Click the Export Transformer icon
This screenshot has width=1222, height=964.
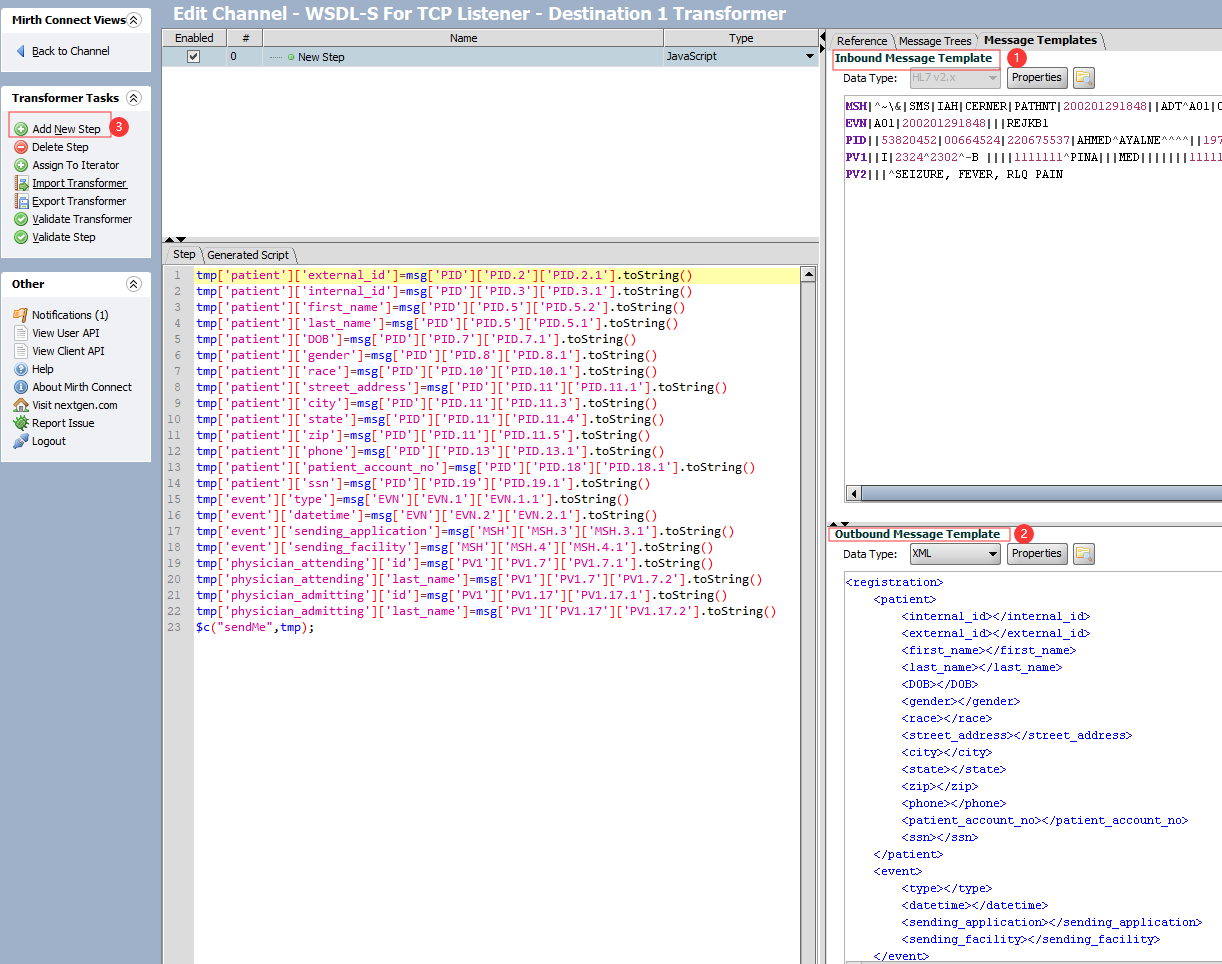pyautogui.click(x=21, y=201)
